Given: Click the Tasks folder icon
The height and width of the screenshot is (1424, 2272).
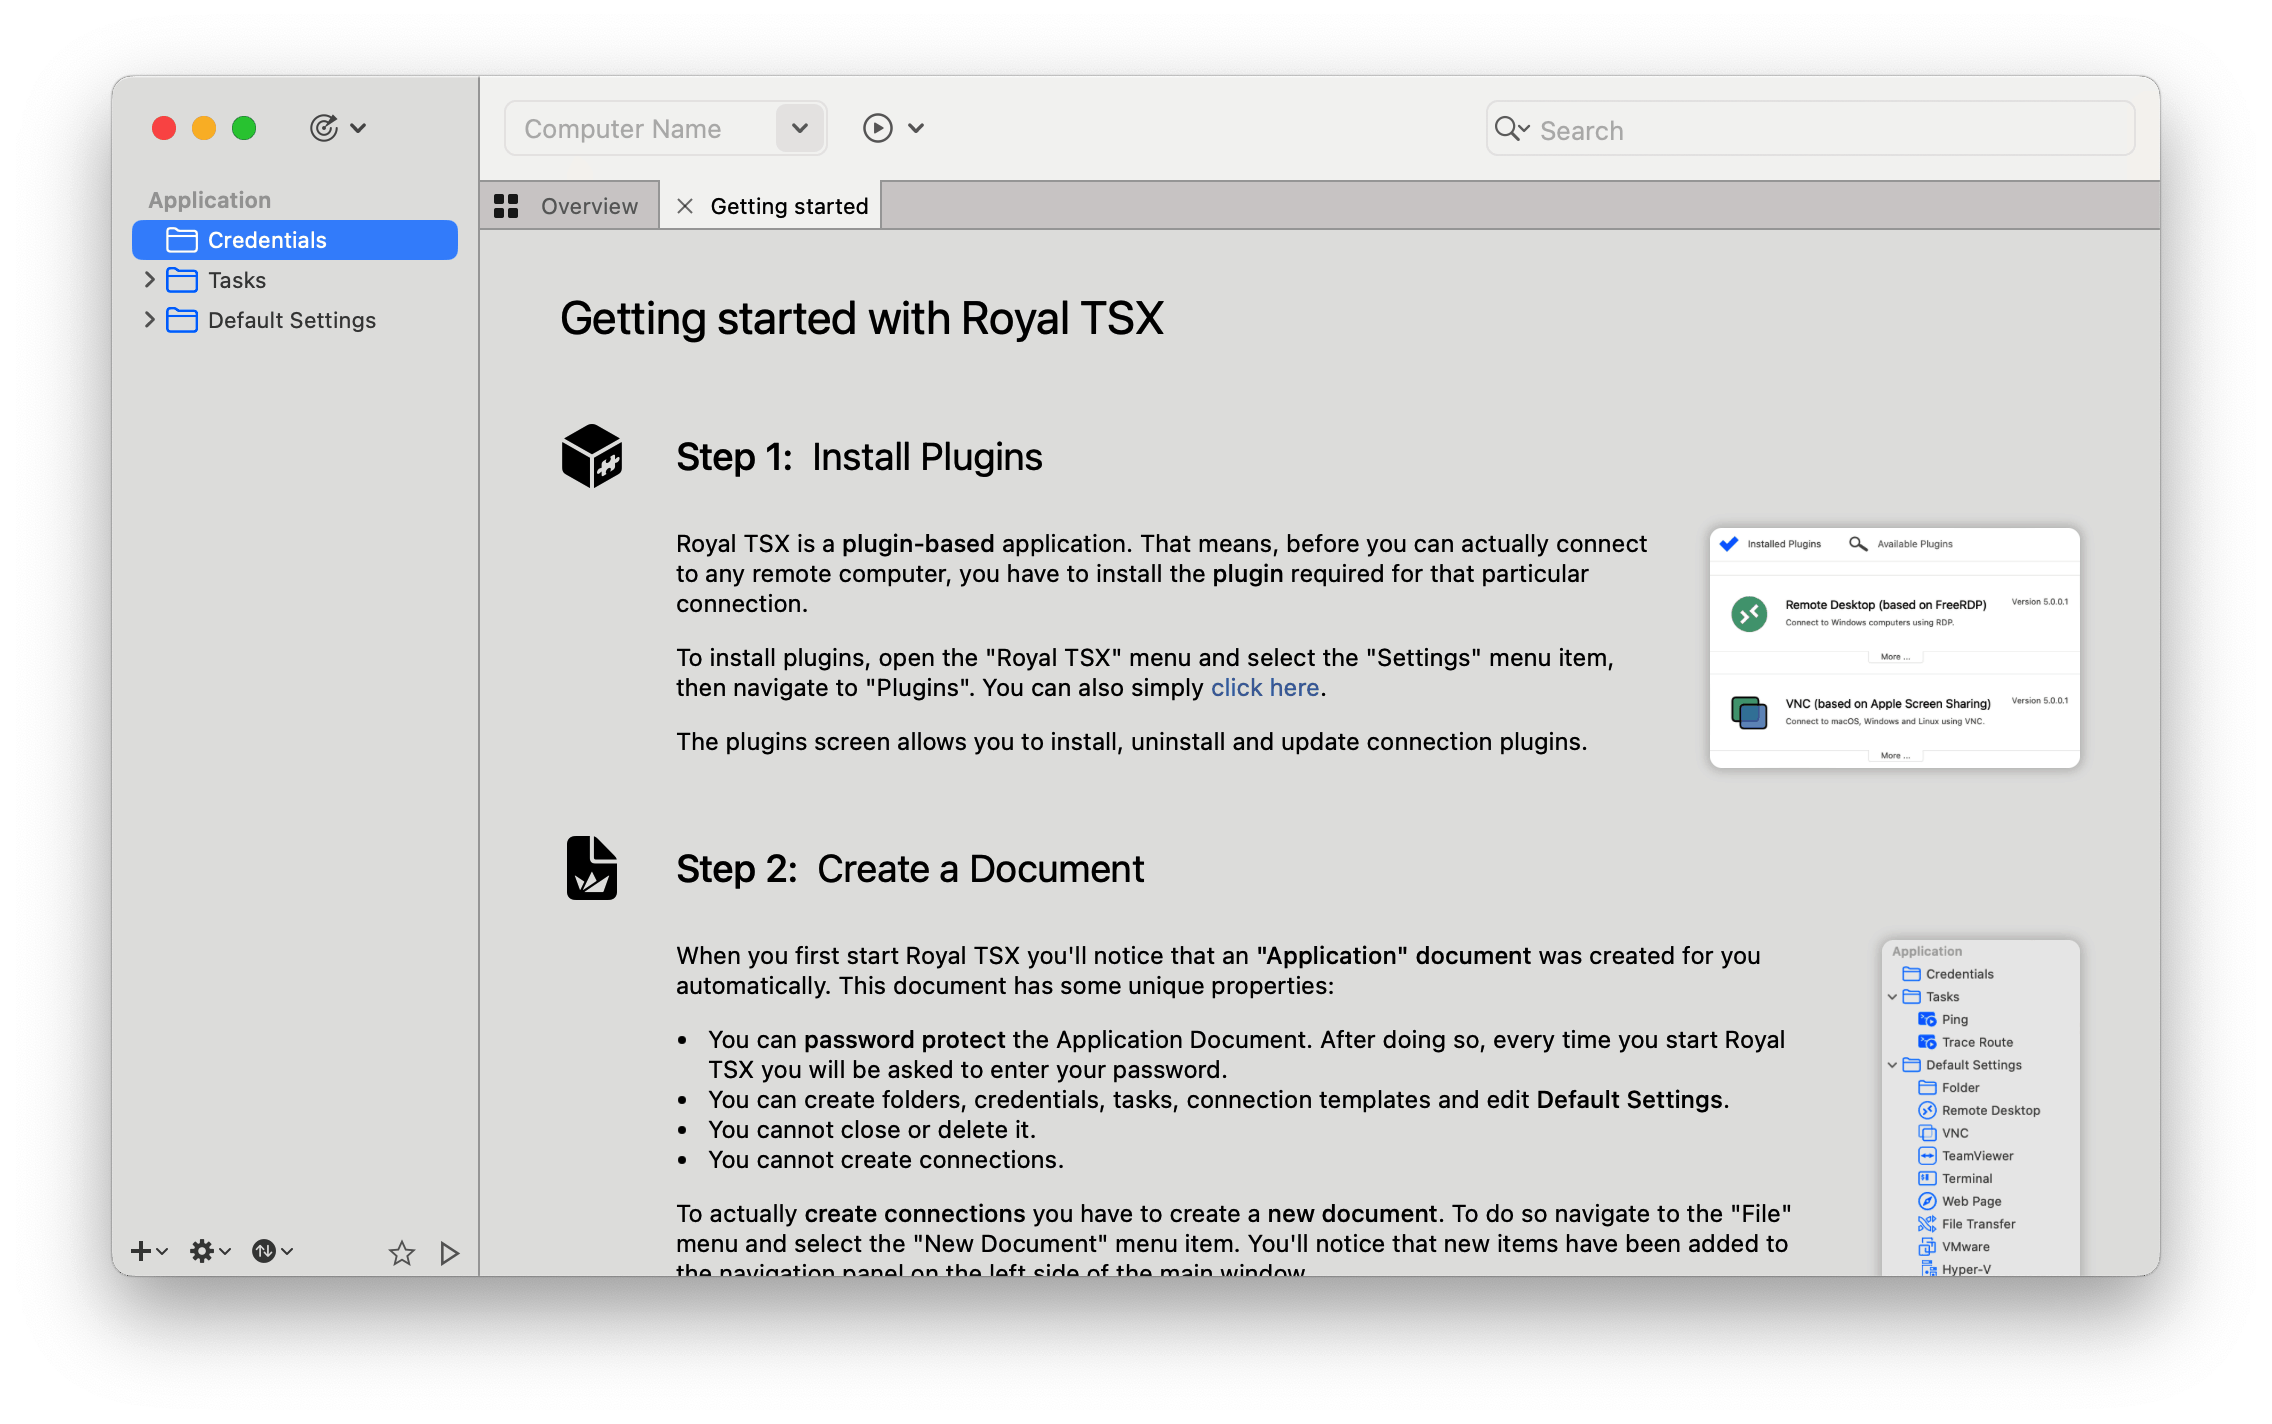Looking at the screenshot, I should 181,280.
